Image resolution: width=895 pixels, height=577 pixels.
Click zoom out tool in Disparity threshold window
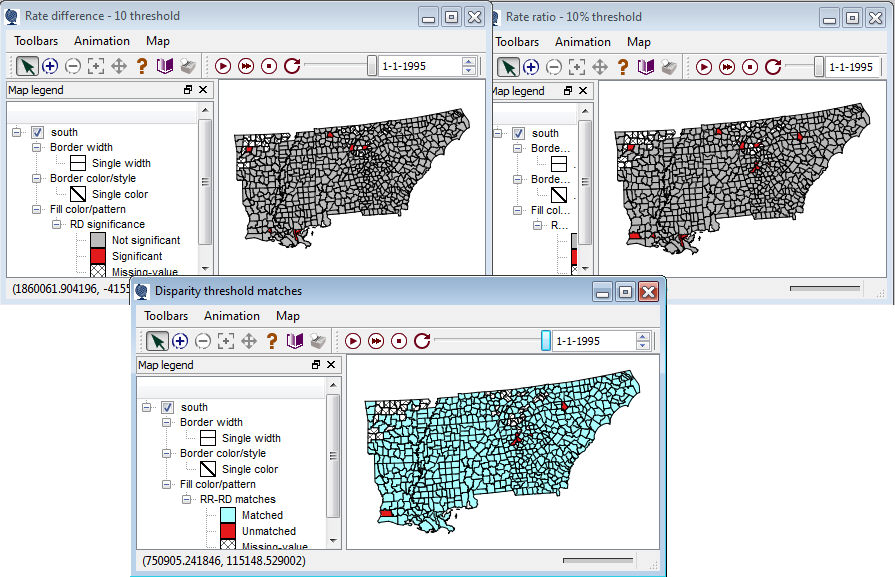[203, 341]
